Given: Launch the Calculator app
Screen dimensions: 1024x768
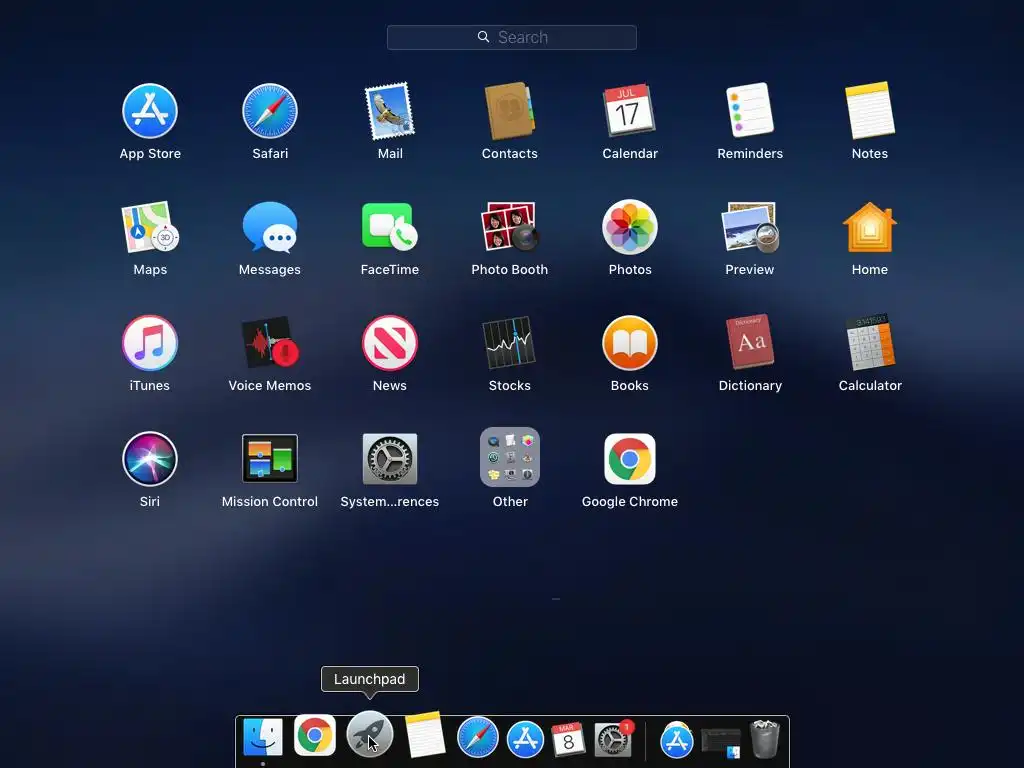Looking at the screenshot, I should (x=870, y=342).
